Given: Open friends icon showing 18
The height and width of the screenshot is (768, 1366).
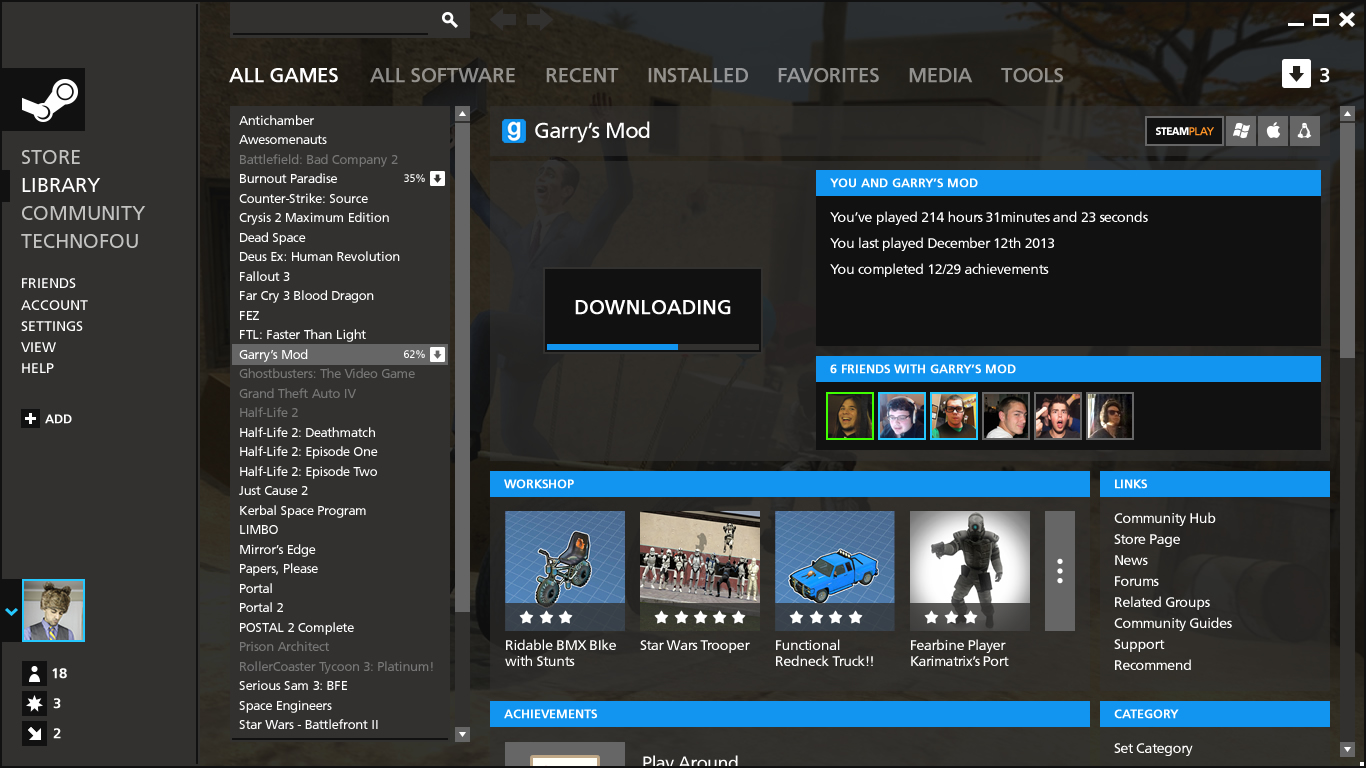Looking at the screenshot, I should (x=34, y=673).
